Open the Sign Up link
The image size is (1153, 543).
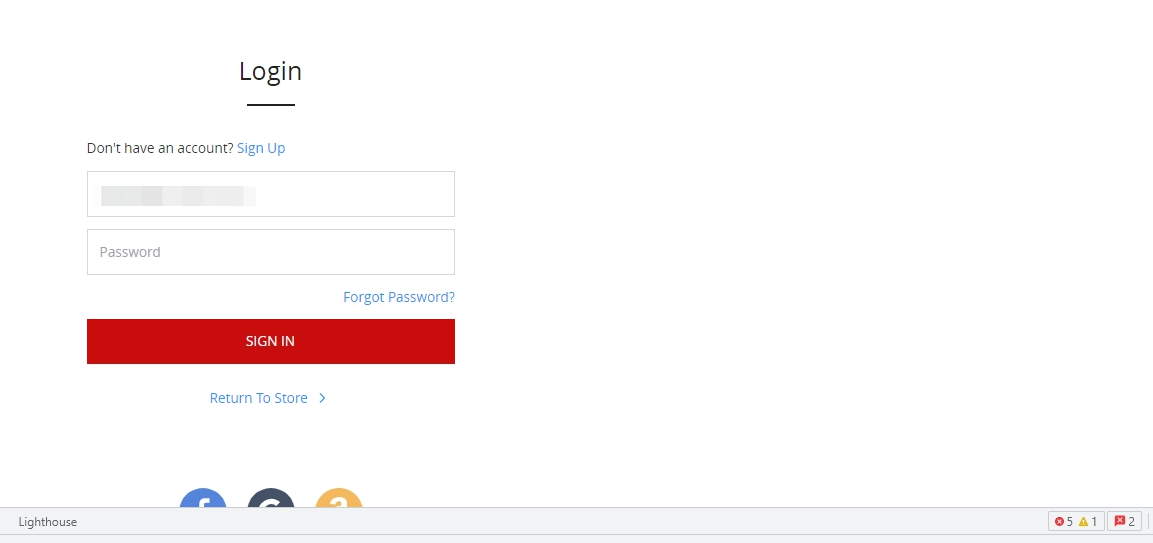click(261, 148)
